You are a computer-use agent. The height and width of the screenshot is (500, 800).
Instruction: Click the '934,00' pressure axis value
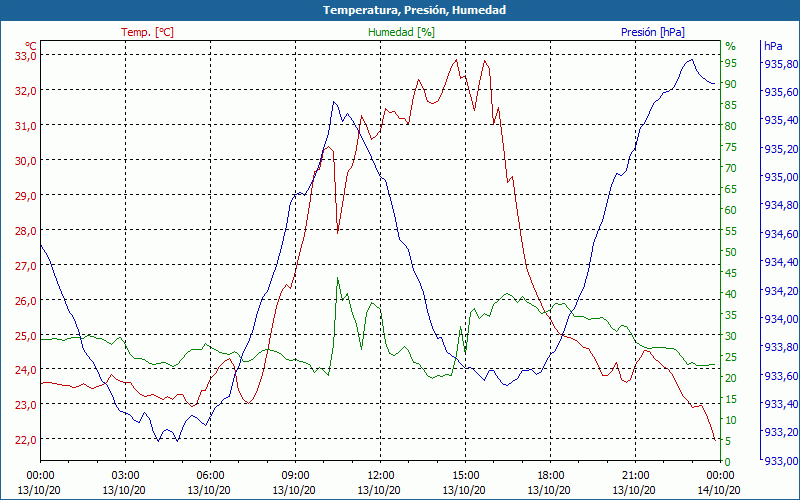[780, 319]
